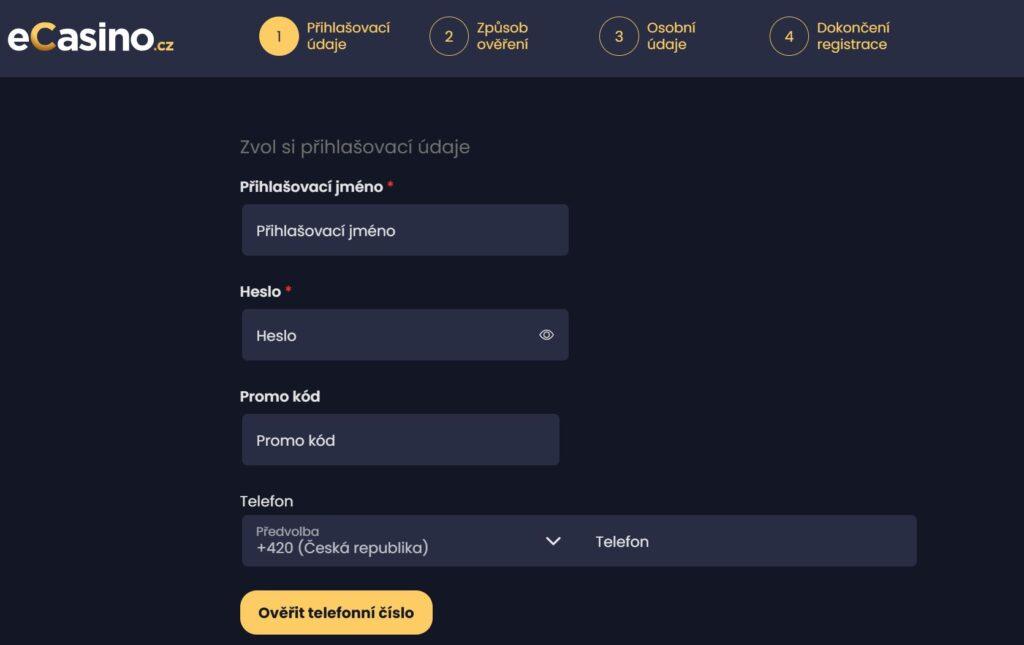This screenshot has height=645, width=1024.
Task: Select step 2 circle icon
Action: coord(449,37)
